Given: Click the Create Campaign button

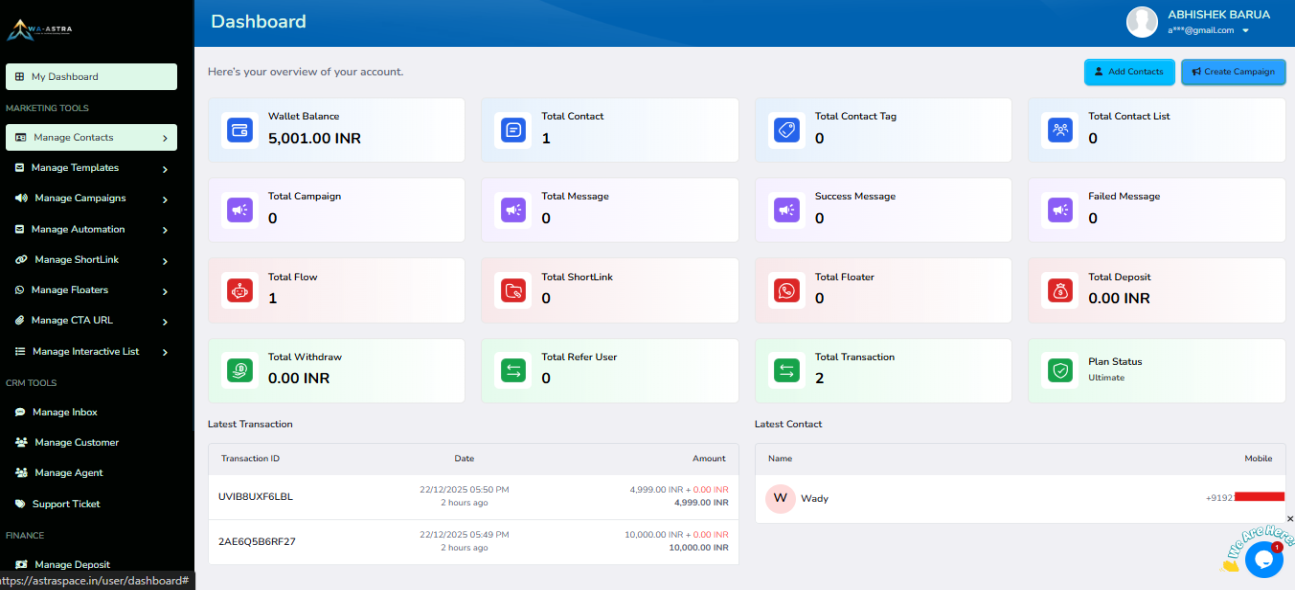Looking at the screenshot, I should click(x=1233, y=72).
